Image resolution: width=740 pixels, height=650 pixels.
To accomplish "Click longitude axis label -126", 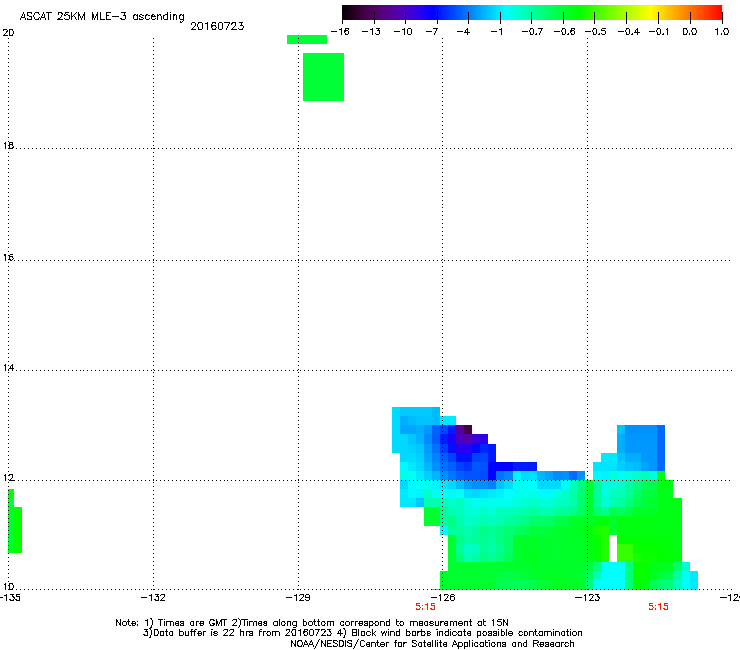I will [443, 598].
